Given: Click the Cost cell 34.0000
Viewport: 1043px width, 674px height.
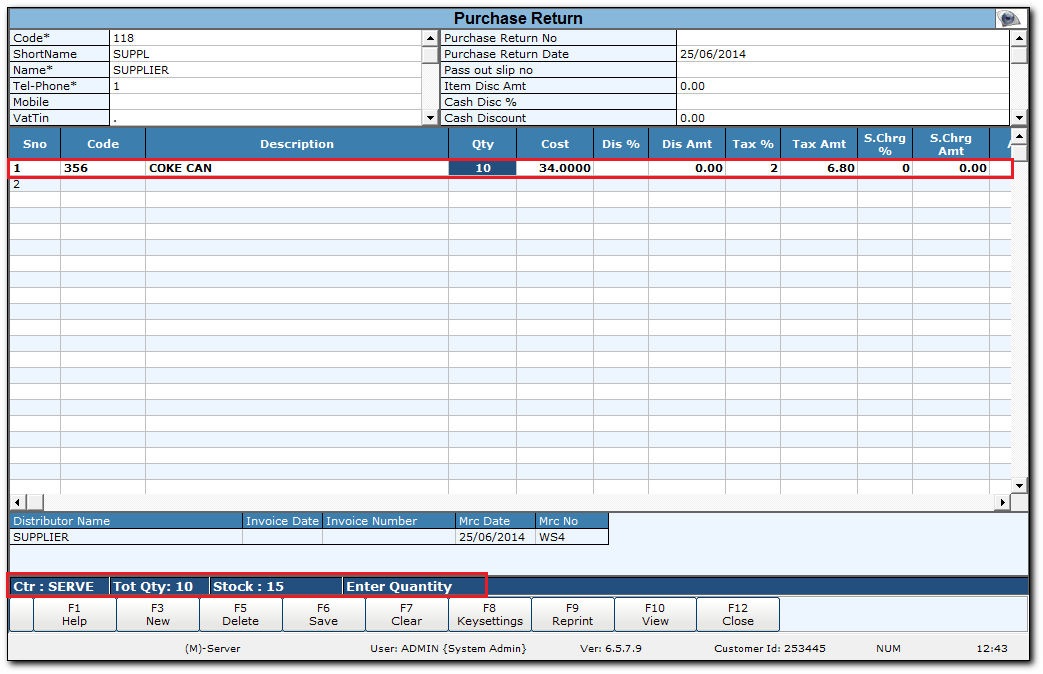Looking at the screenshot, I should pos(555,168).
